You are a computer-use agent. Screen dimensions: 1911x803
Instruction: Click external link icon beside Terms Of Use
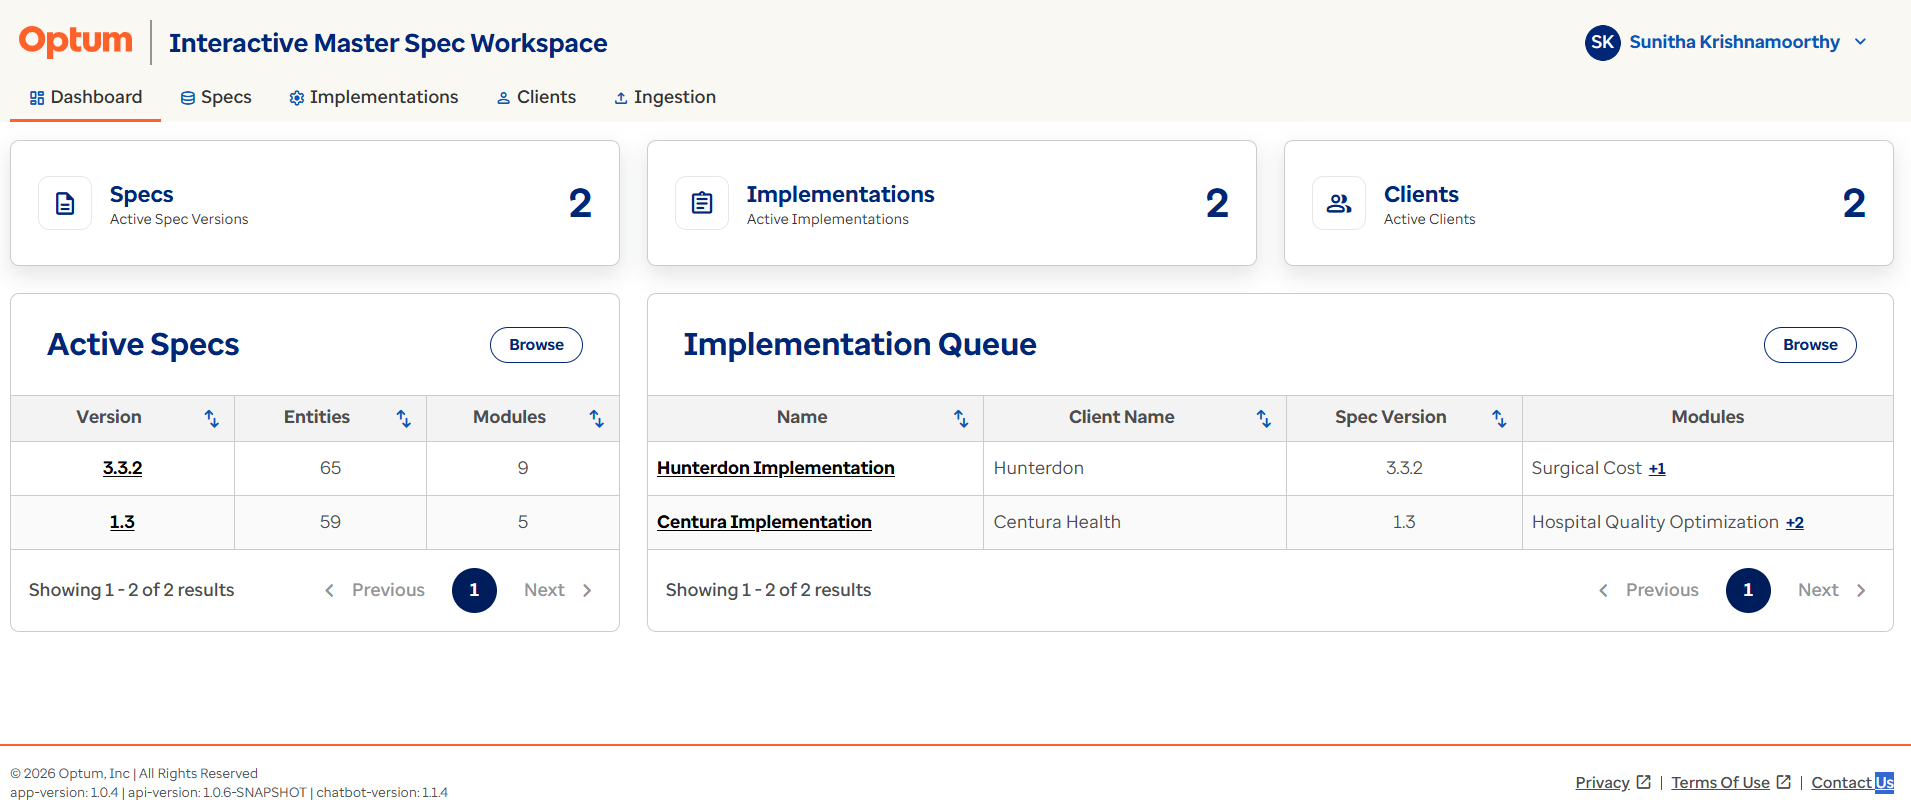[x=1783, y=782]
